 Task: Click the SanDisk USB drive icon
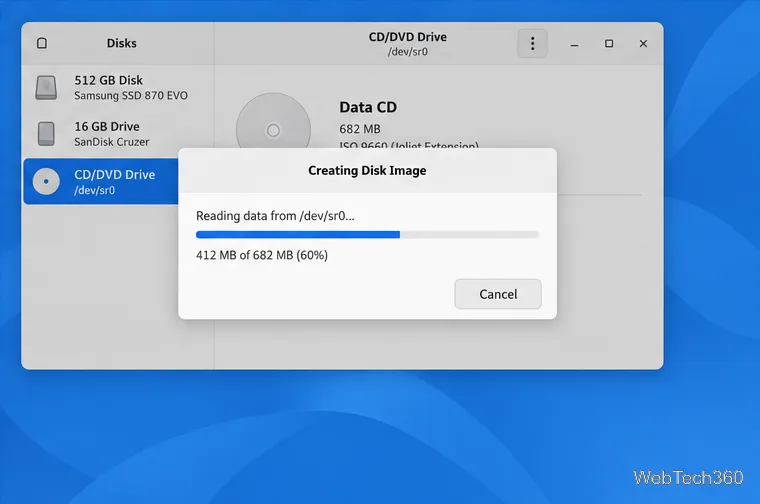(x=46, y=134)
